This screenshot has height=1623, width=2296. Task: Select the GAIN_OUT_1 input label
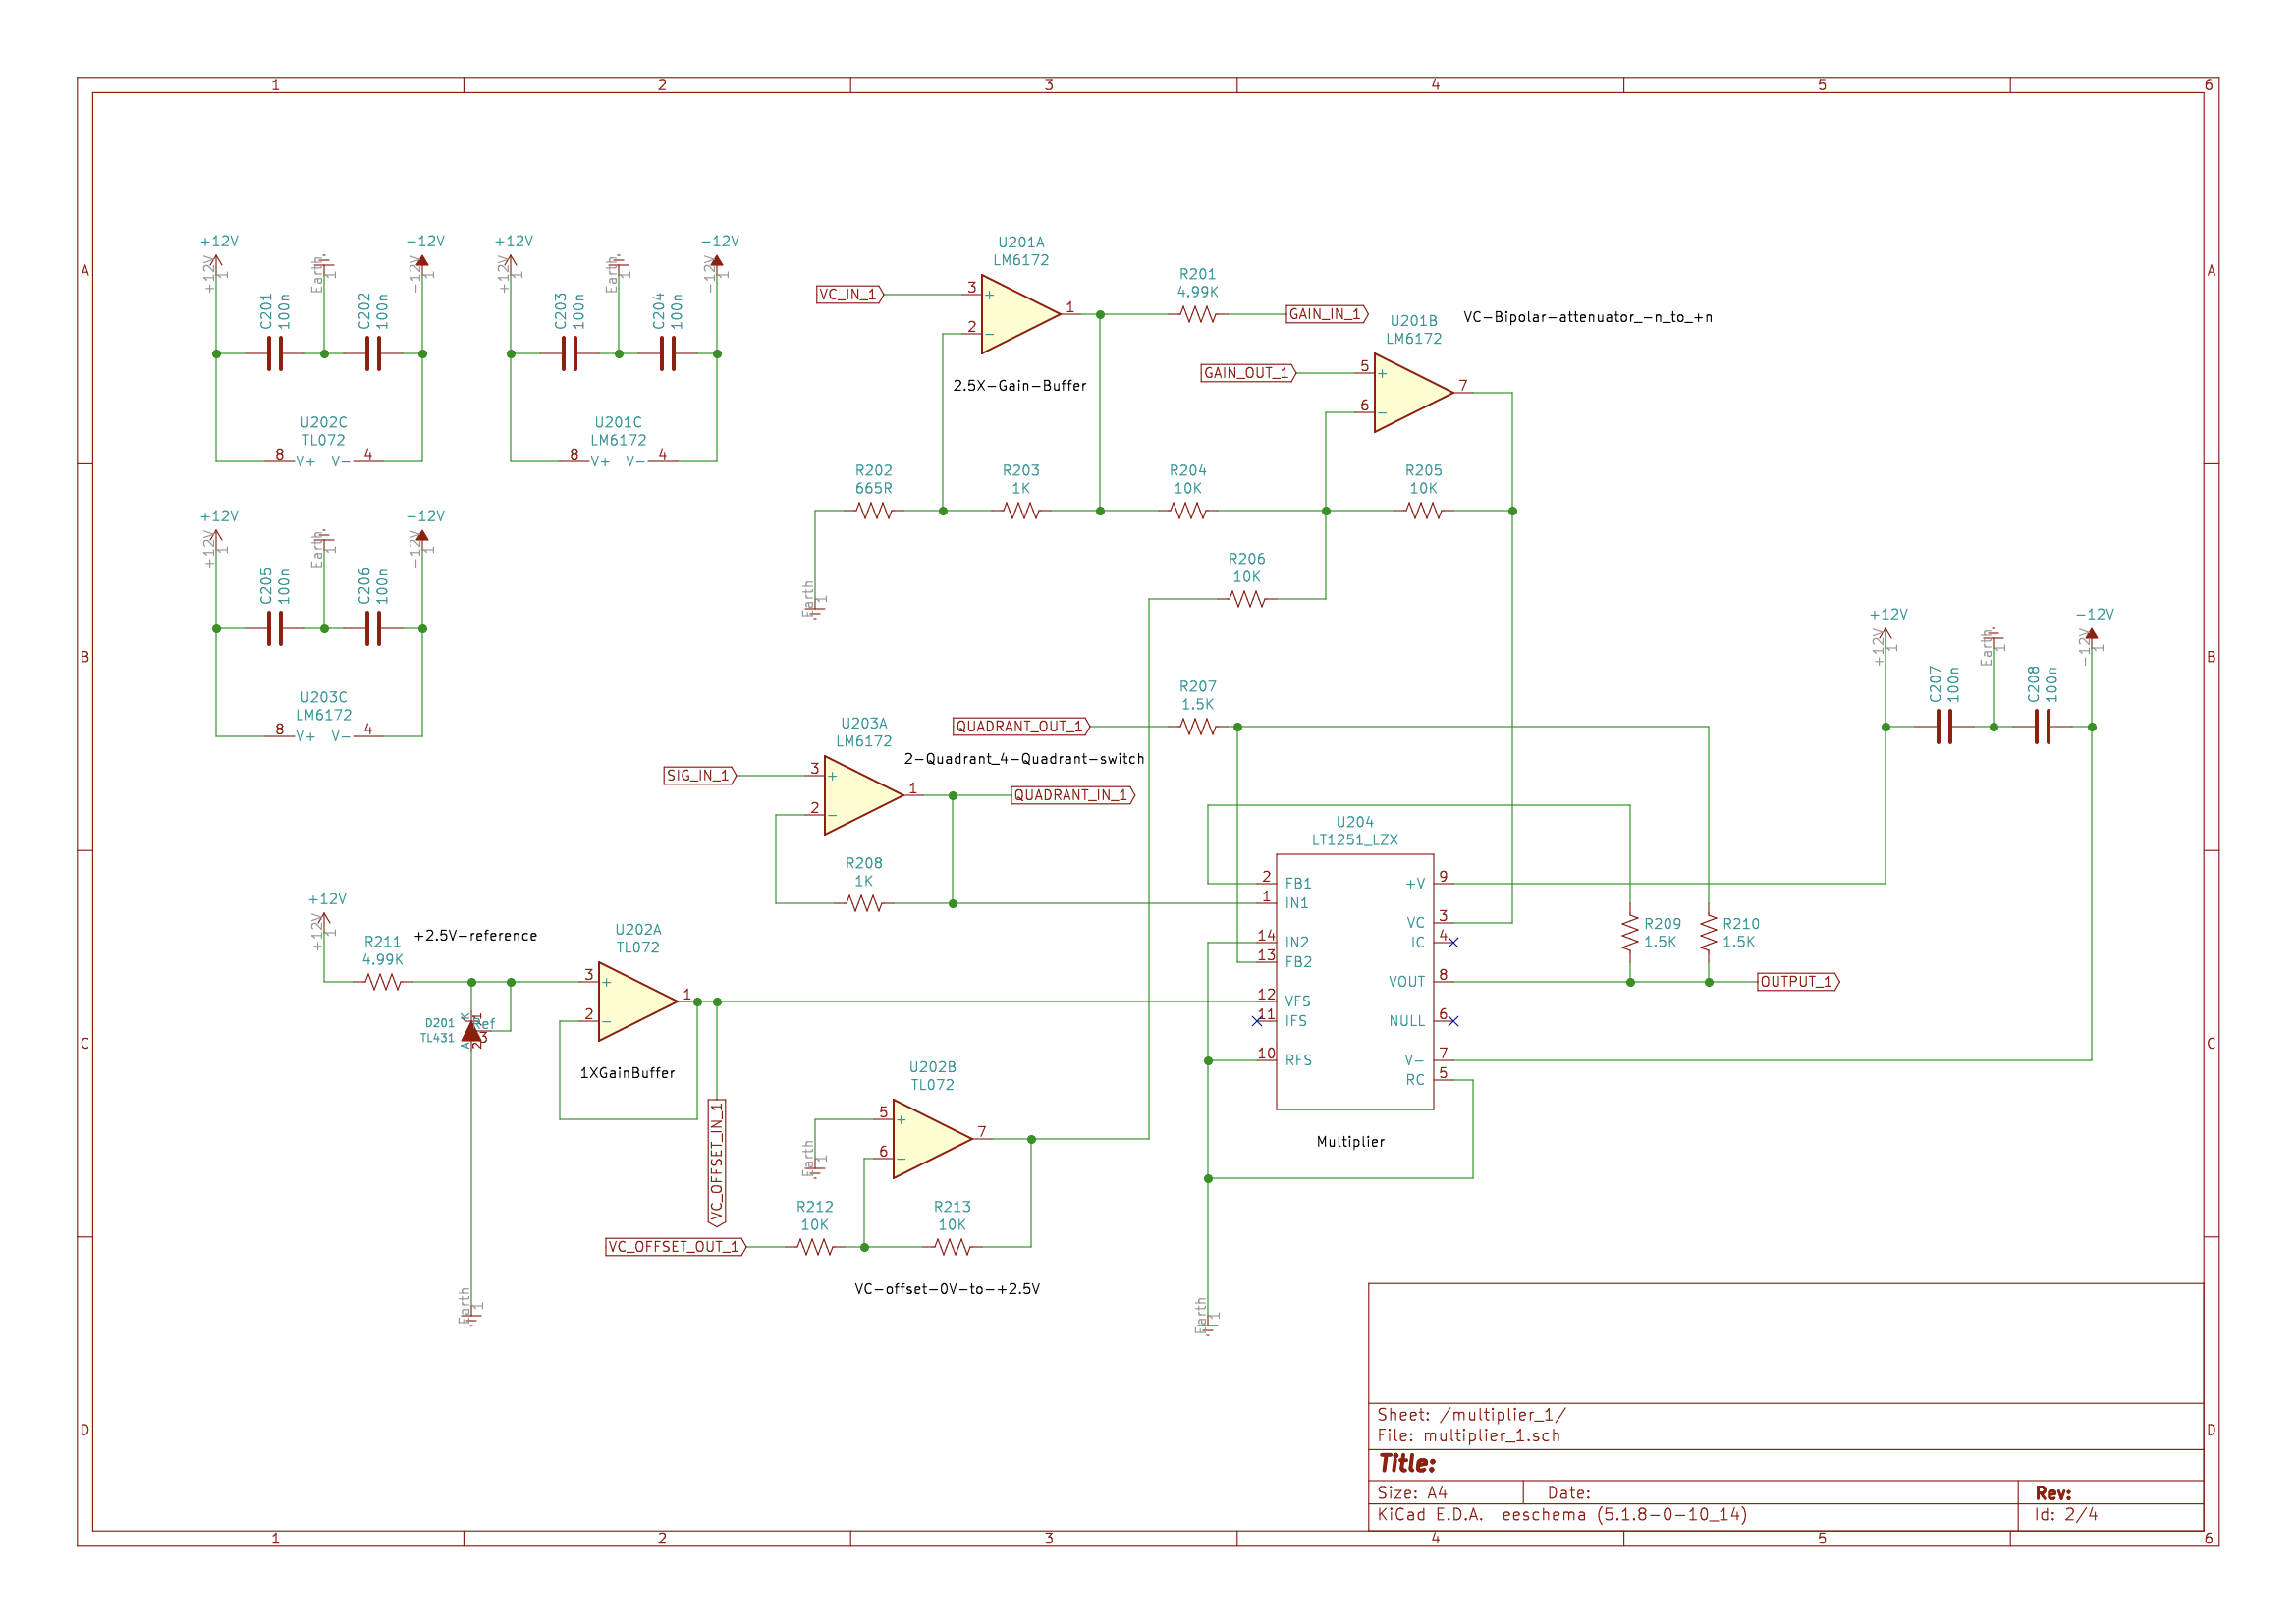click(x=1248, y=373)
